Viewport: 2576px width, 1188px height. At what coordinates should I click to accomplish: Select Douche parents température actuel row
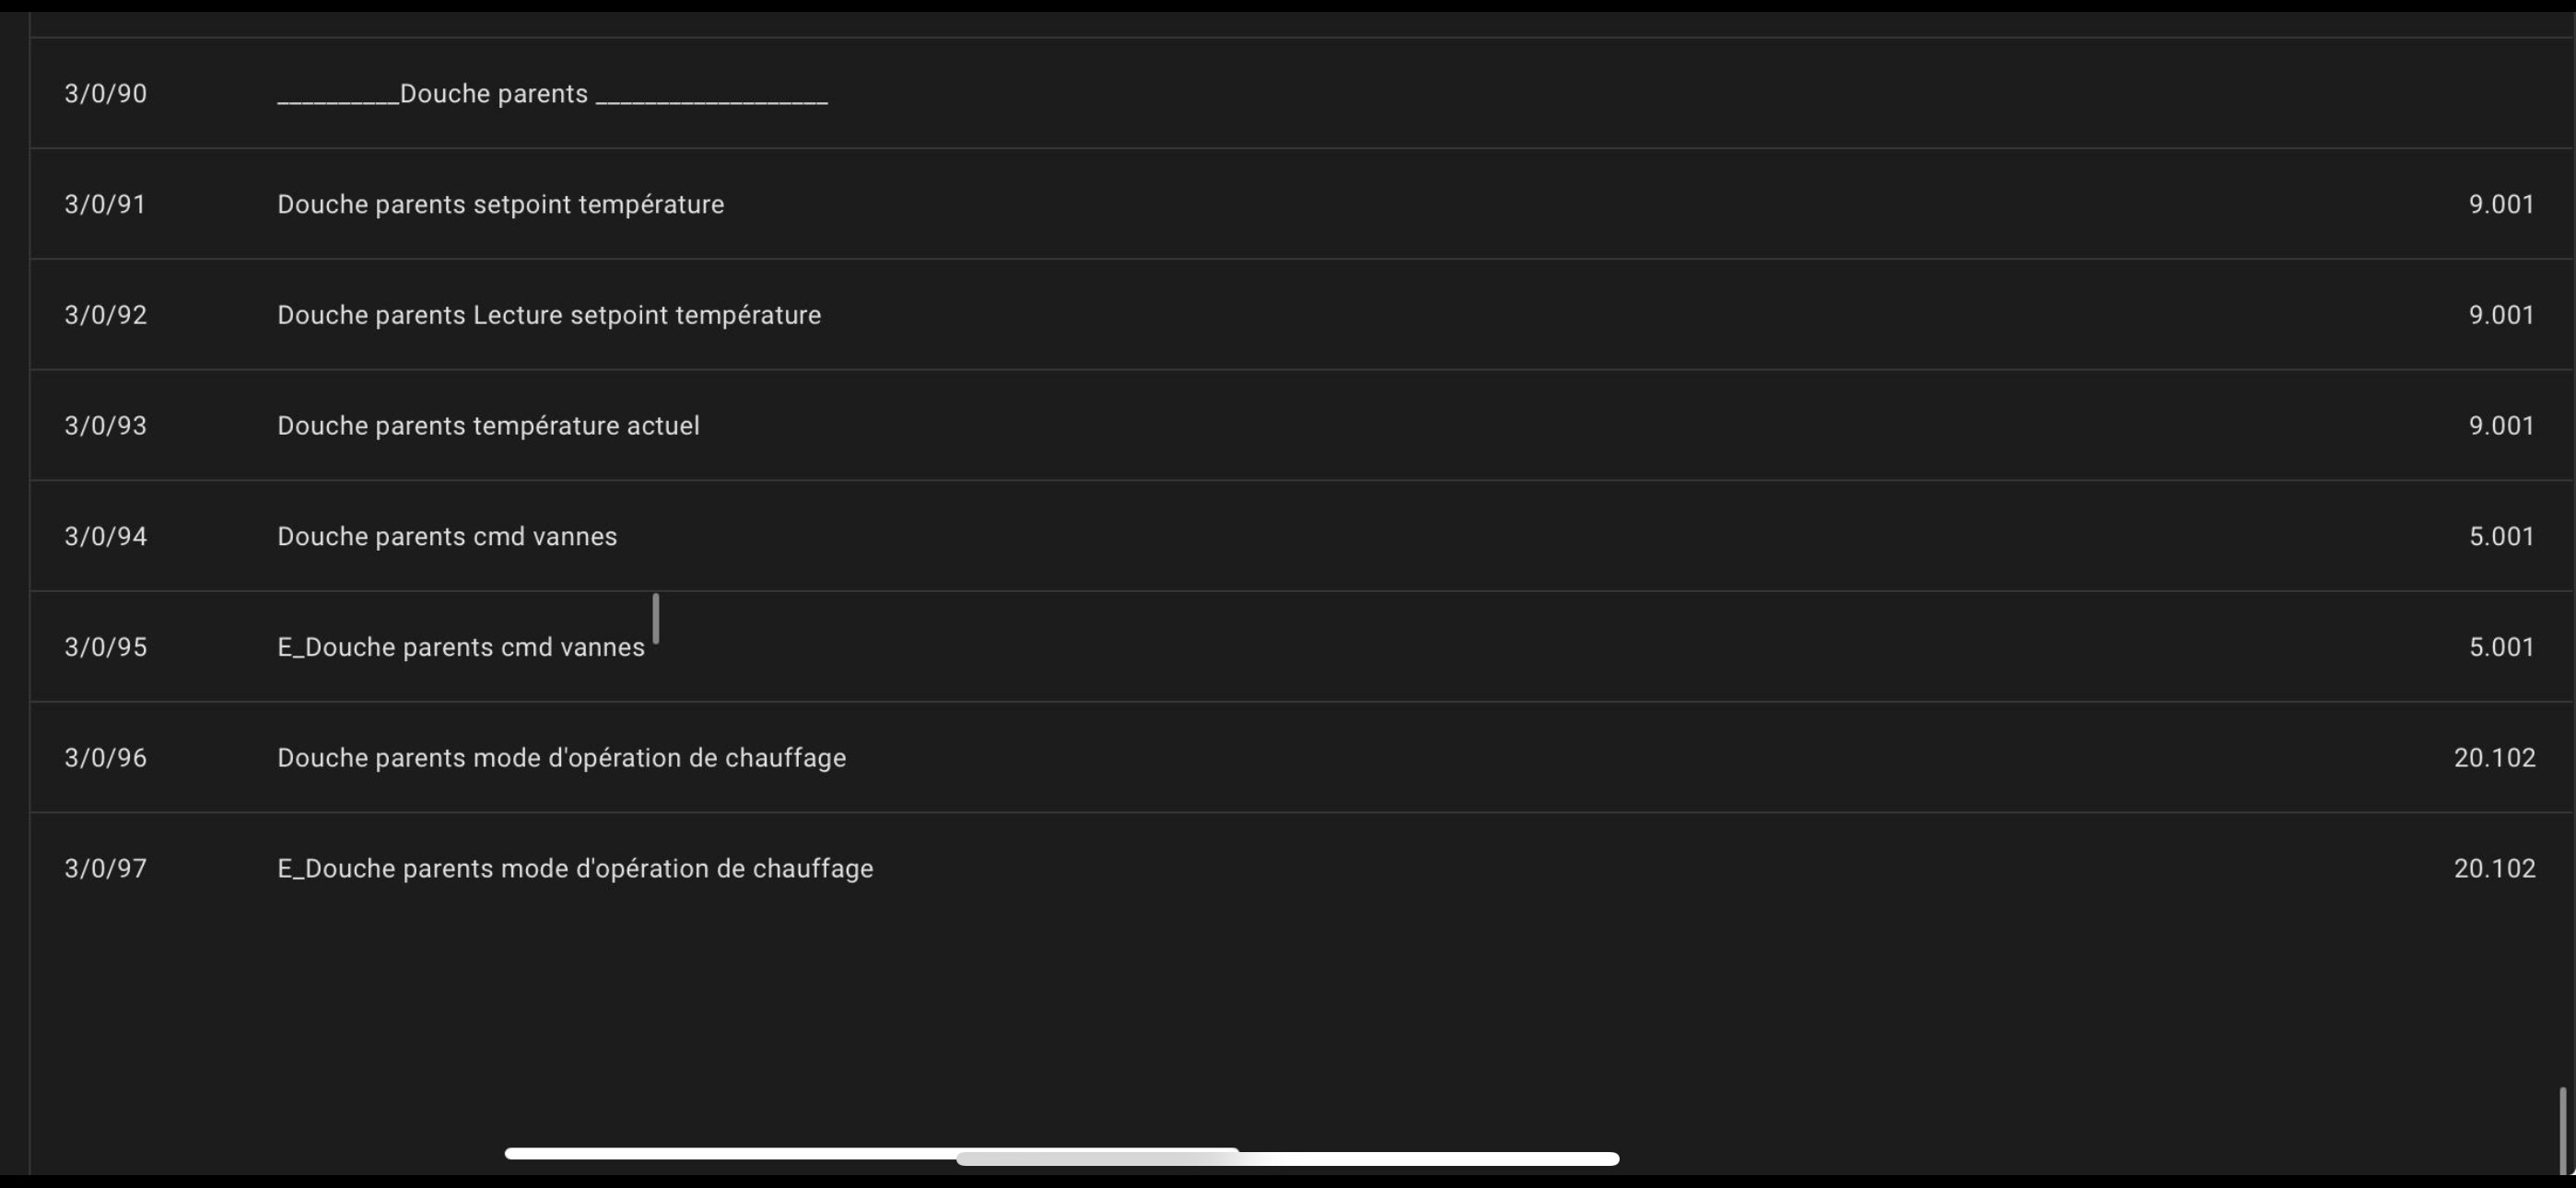[1302, 425]
